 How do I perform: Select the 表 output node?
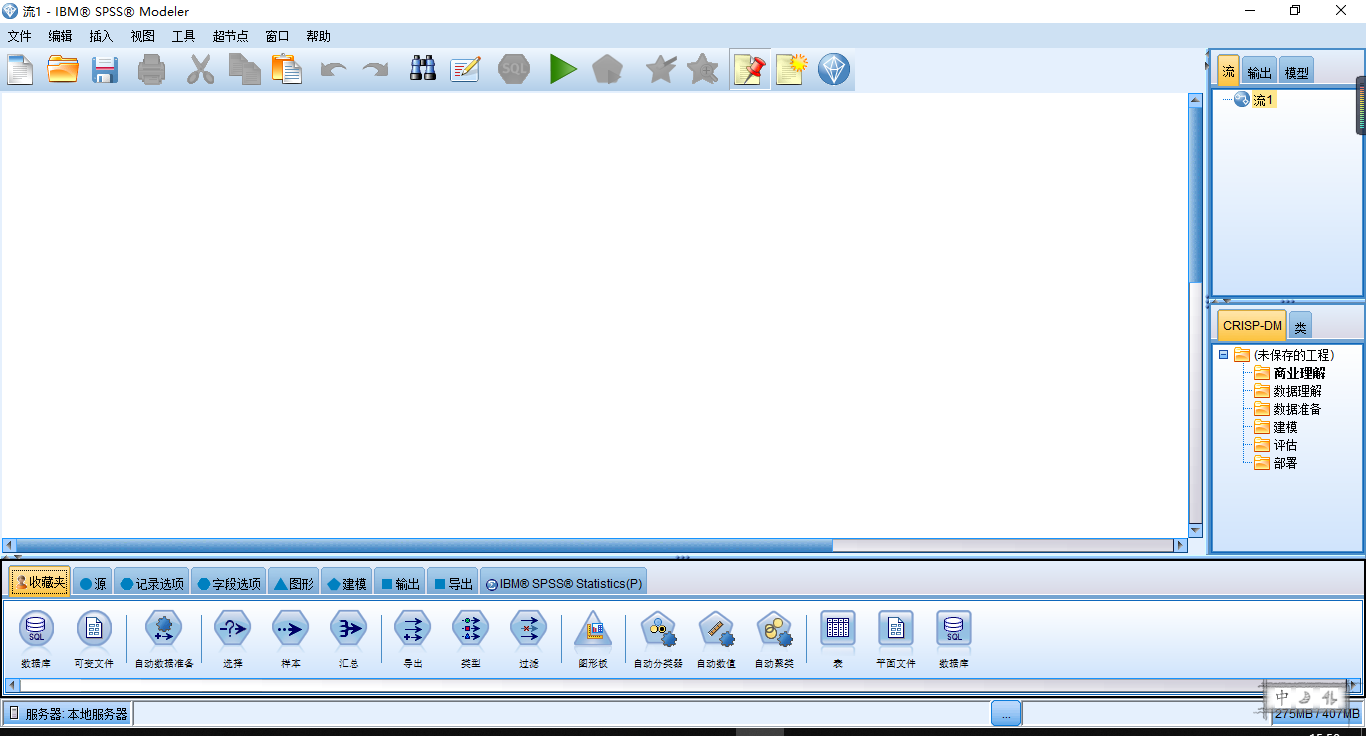838,637
